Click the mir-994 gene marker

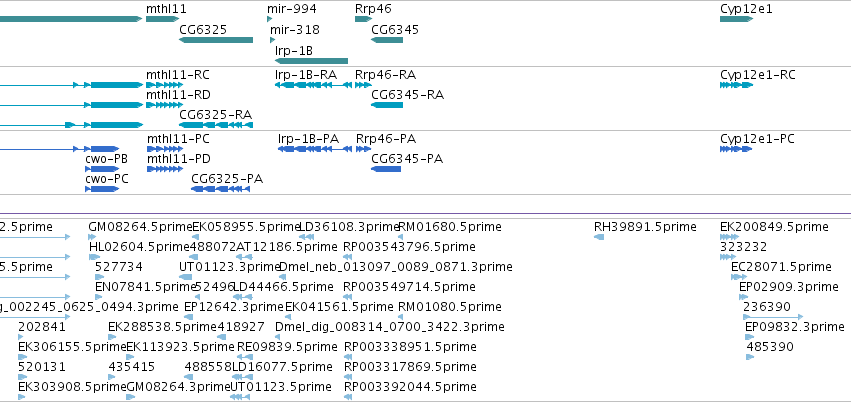(x=270, y=19)
